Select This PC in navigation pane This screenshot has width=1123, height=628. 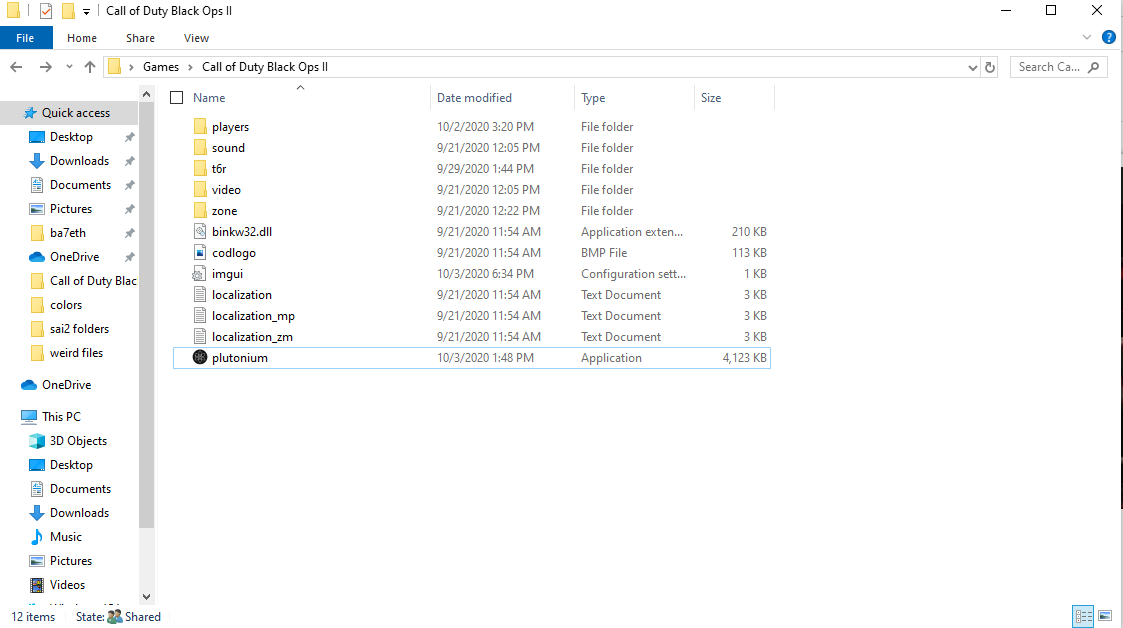click(51, 417)
